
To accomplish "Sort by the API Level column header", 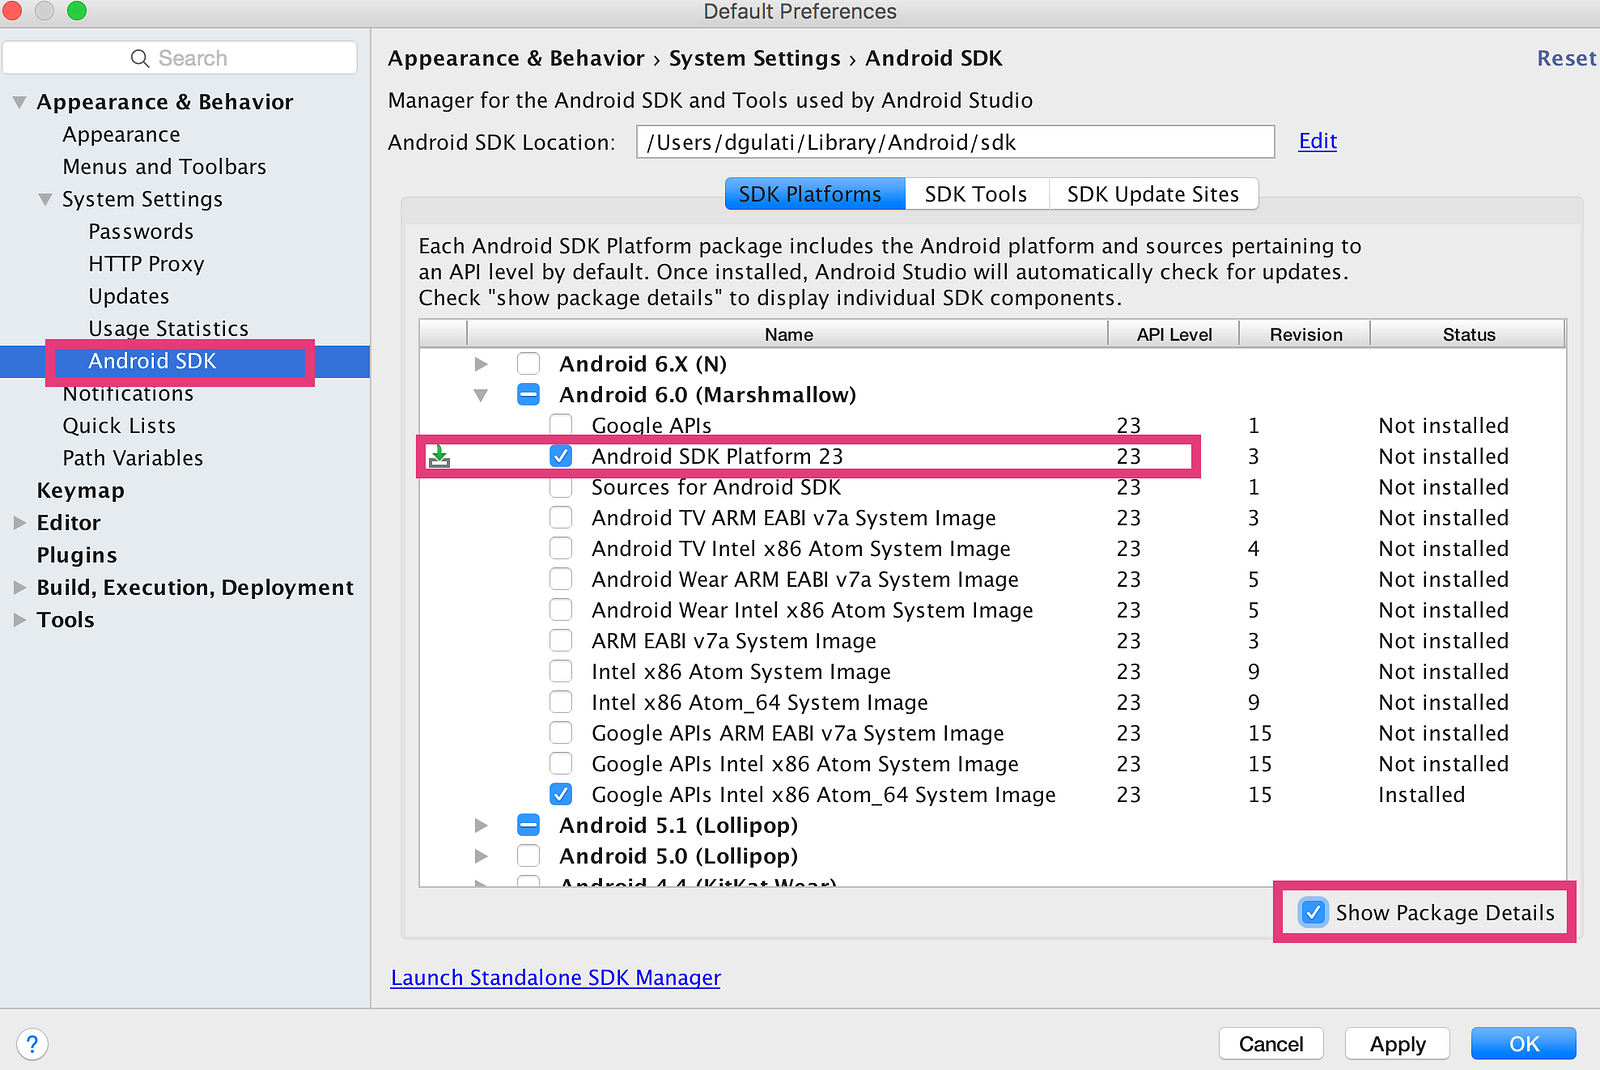I will tap(1174, 335).
